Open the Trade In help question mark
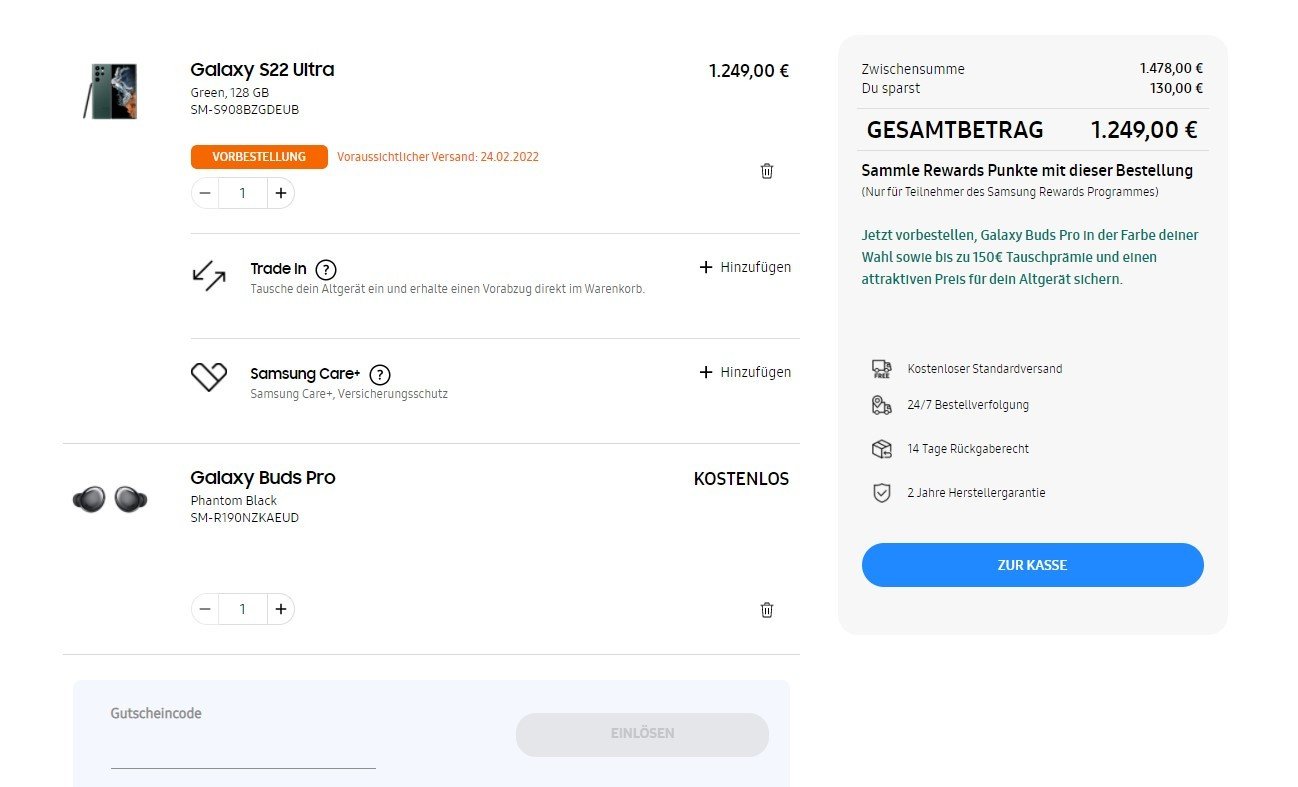Viewport: 1298px width, 787px height. (326, 270)
